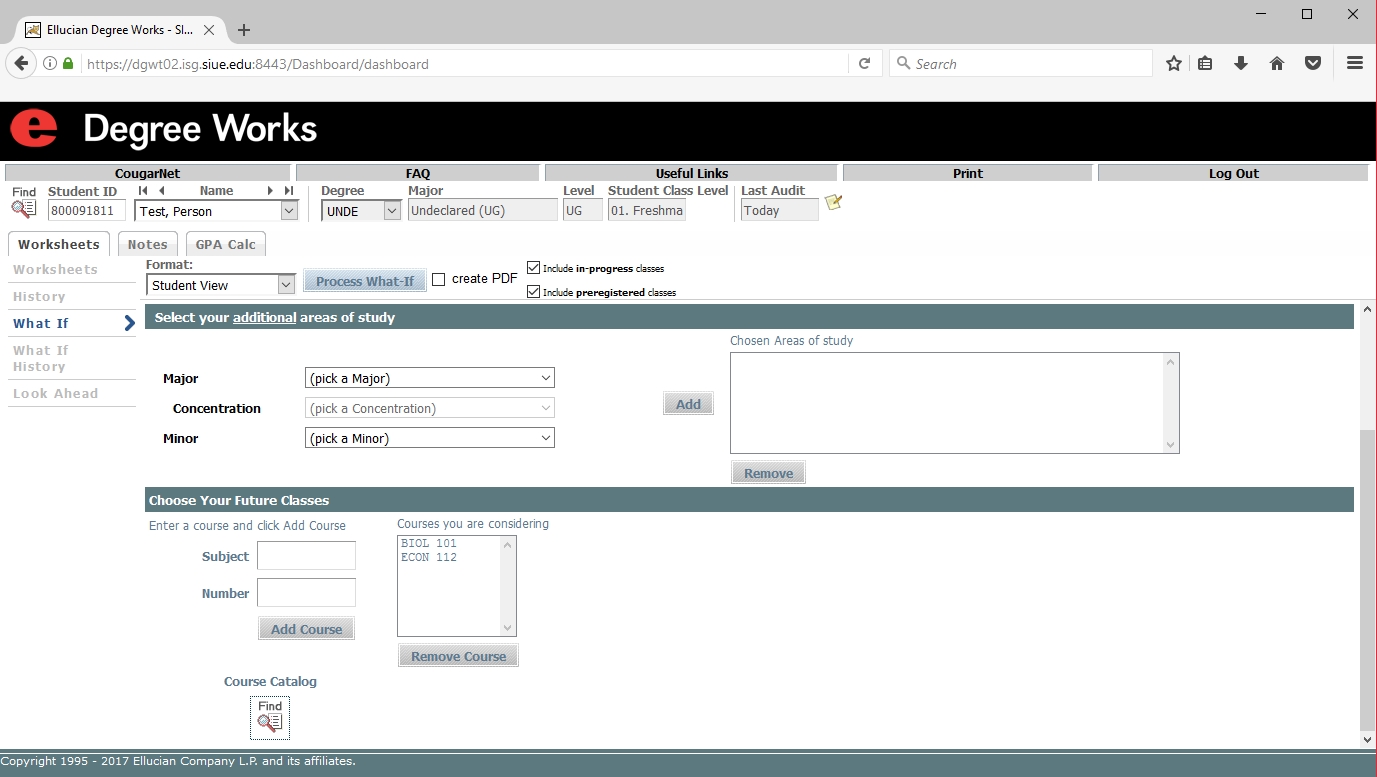The width and height of the screenshot is (1377, 777).
Task: Switch to the GPA Calc tab
Action: tap(226, 244)
